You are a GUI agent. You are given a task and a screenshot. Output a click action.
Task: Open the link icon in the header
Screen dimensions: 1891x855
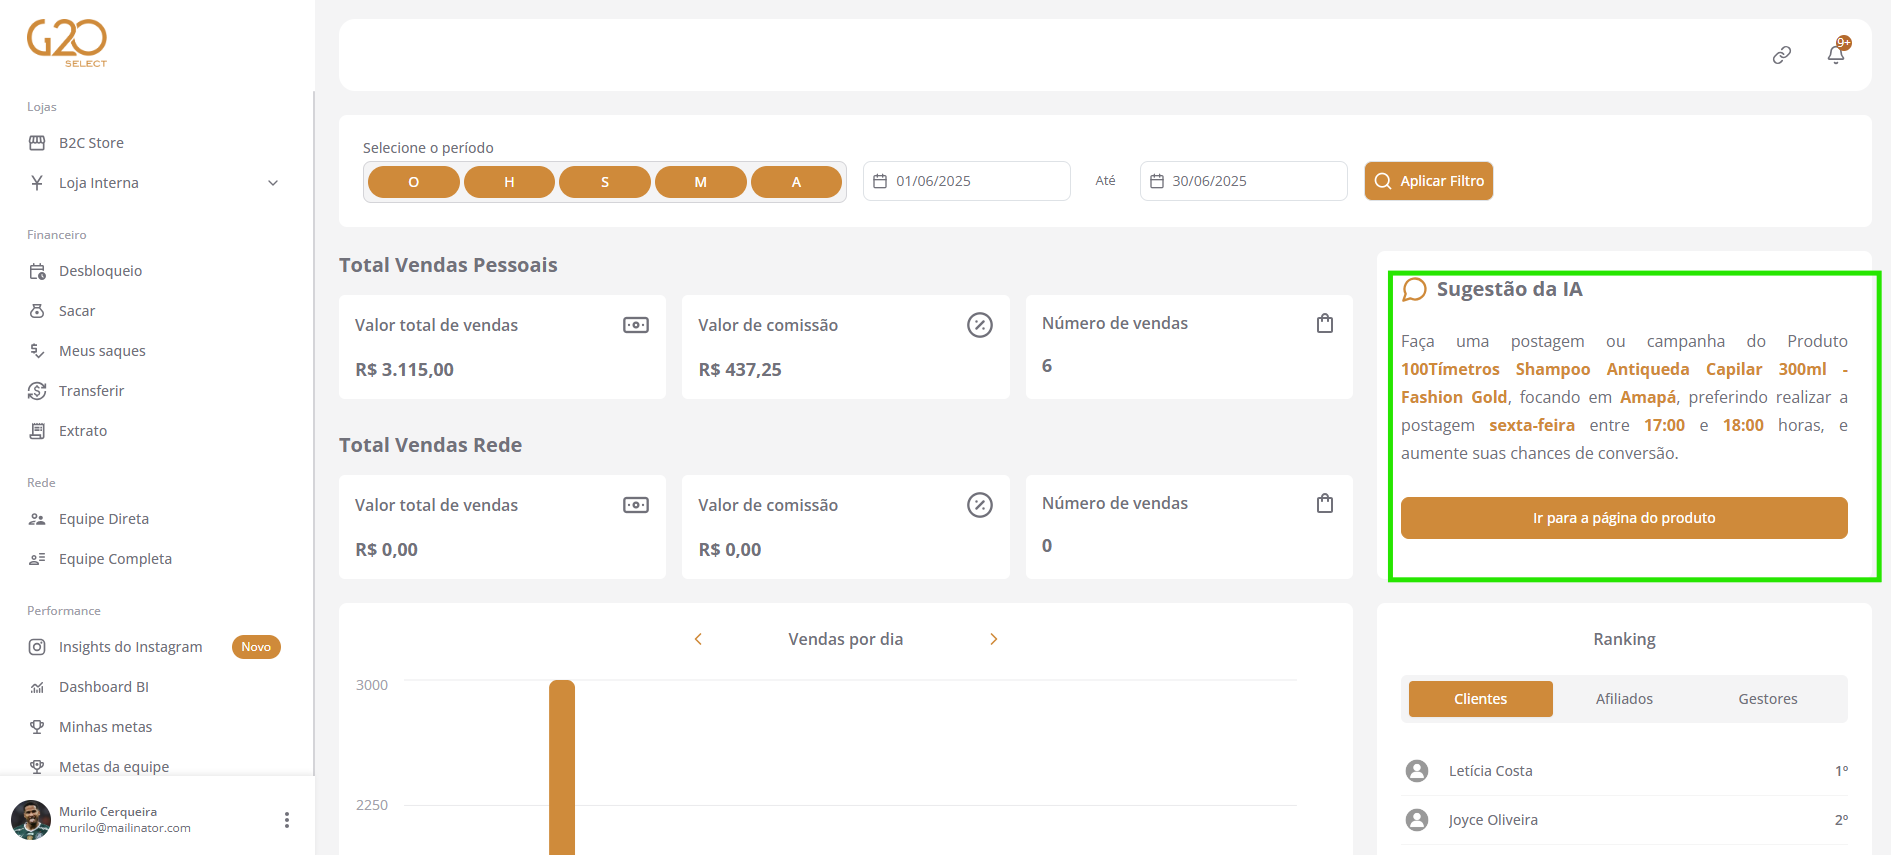click(1782, 55)
